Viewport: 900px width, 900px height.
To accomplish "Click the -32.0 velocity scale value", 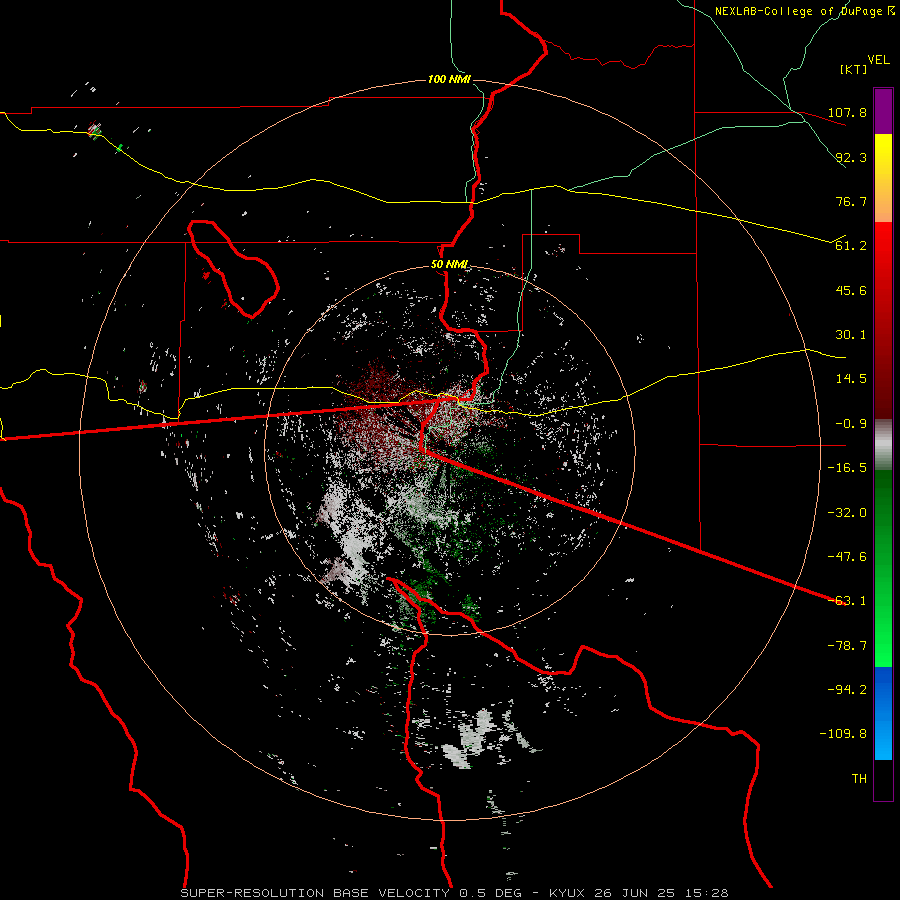I will click(847, 513).
